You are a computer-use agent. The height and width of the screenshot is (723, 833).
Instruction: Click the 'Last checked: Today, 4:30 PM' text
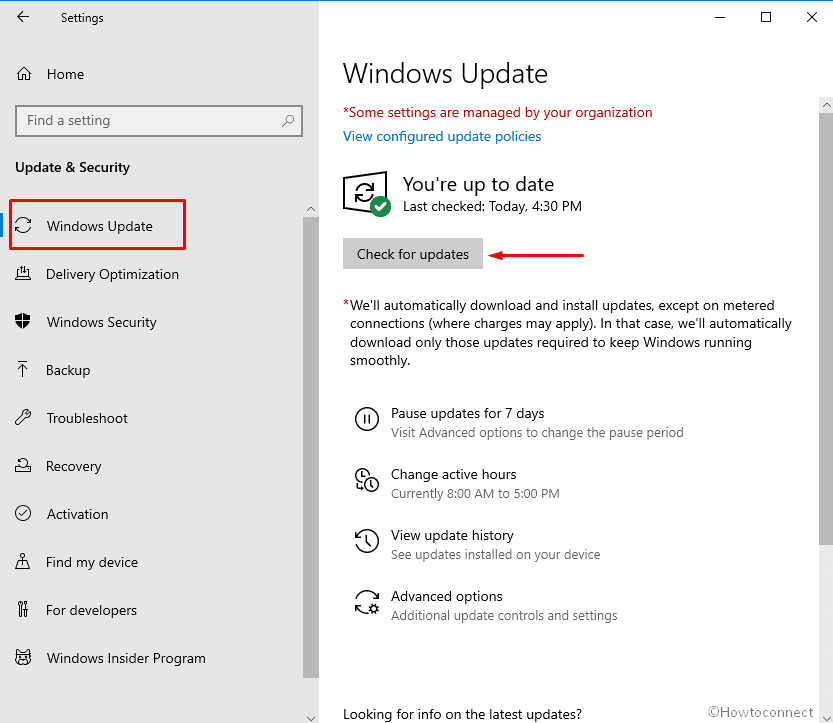[x=492, y=206]
